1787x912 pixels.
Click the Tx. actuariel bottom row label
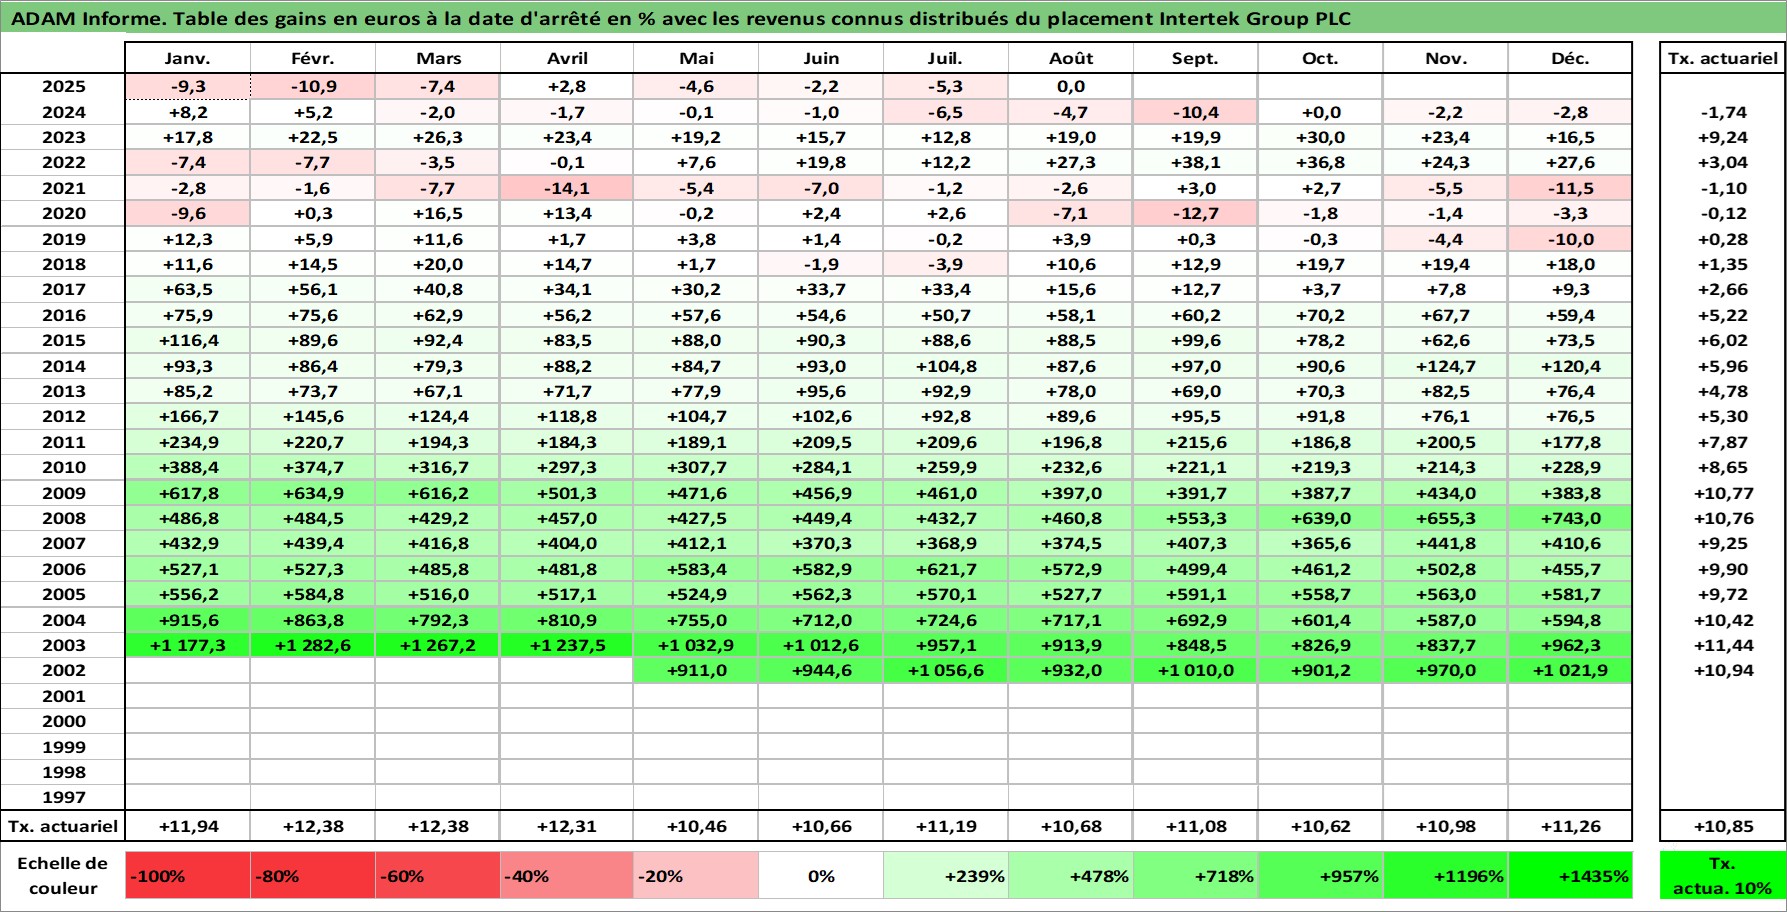pyautogui.click(x=63, y=826)
